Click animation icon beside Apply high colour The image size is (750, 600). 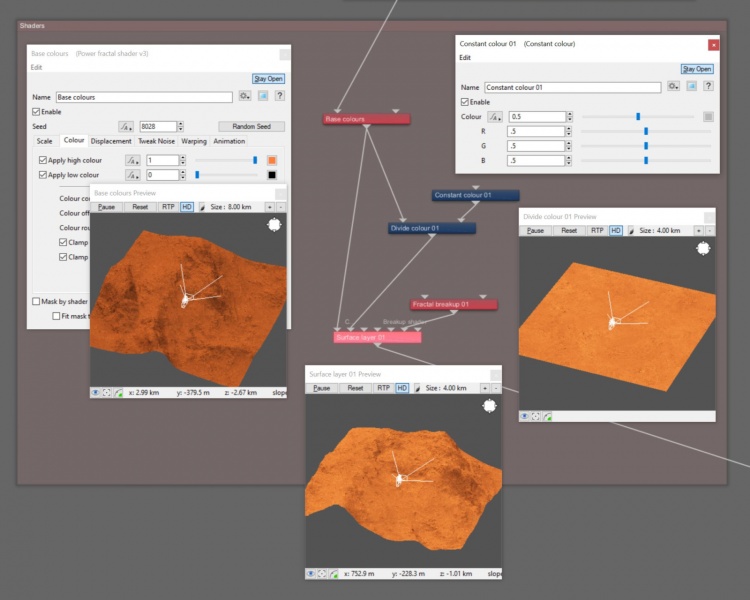coord(132,161)
